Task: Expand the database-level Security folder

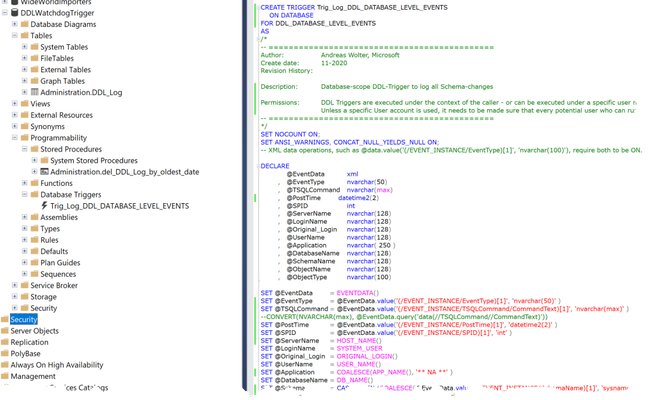Action: click(x=15, y=308)
